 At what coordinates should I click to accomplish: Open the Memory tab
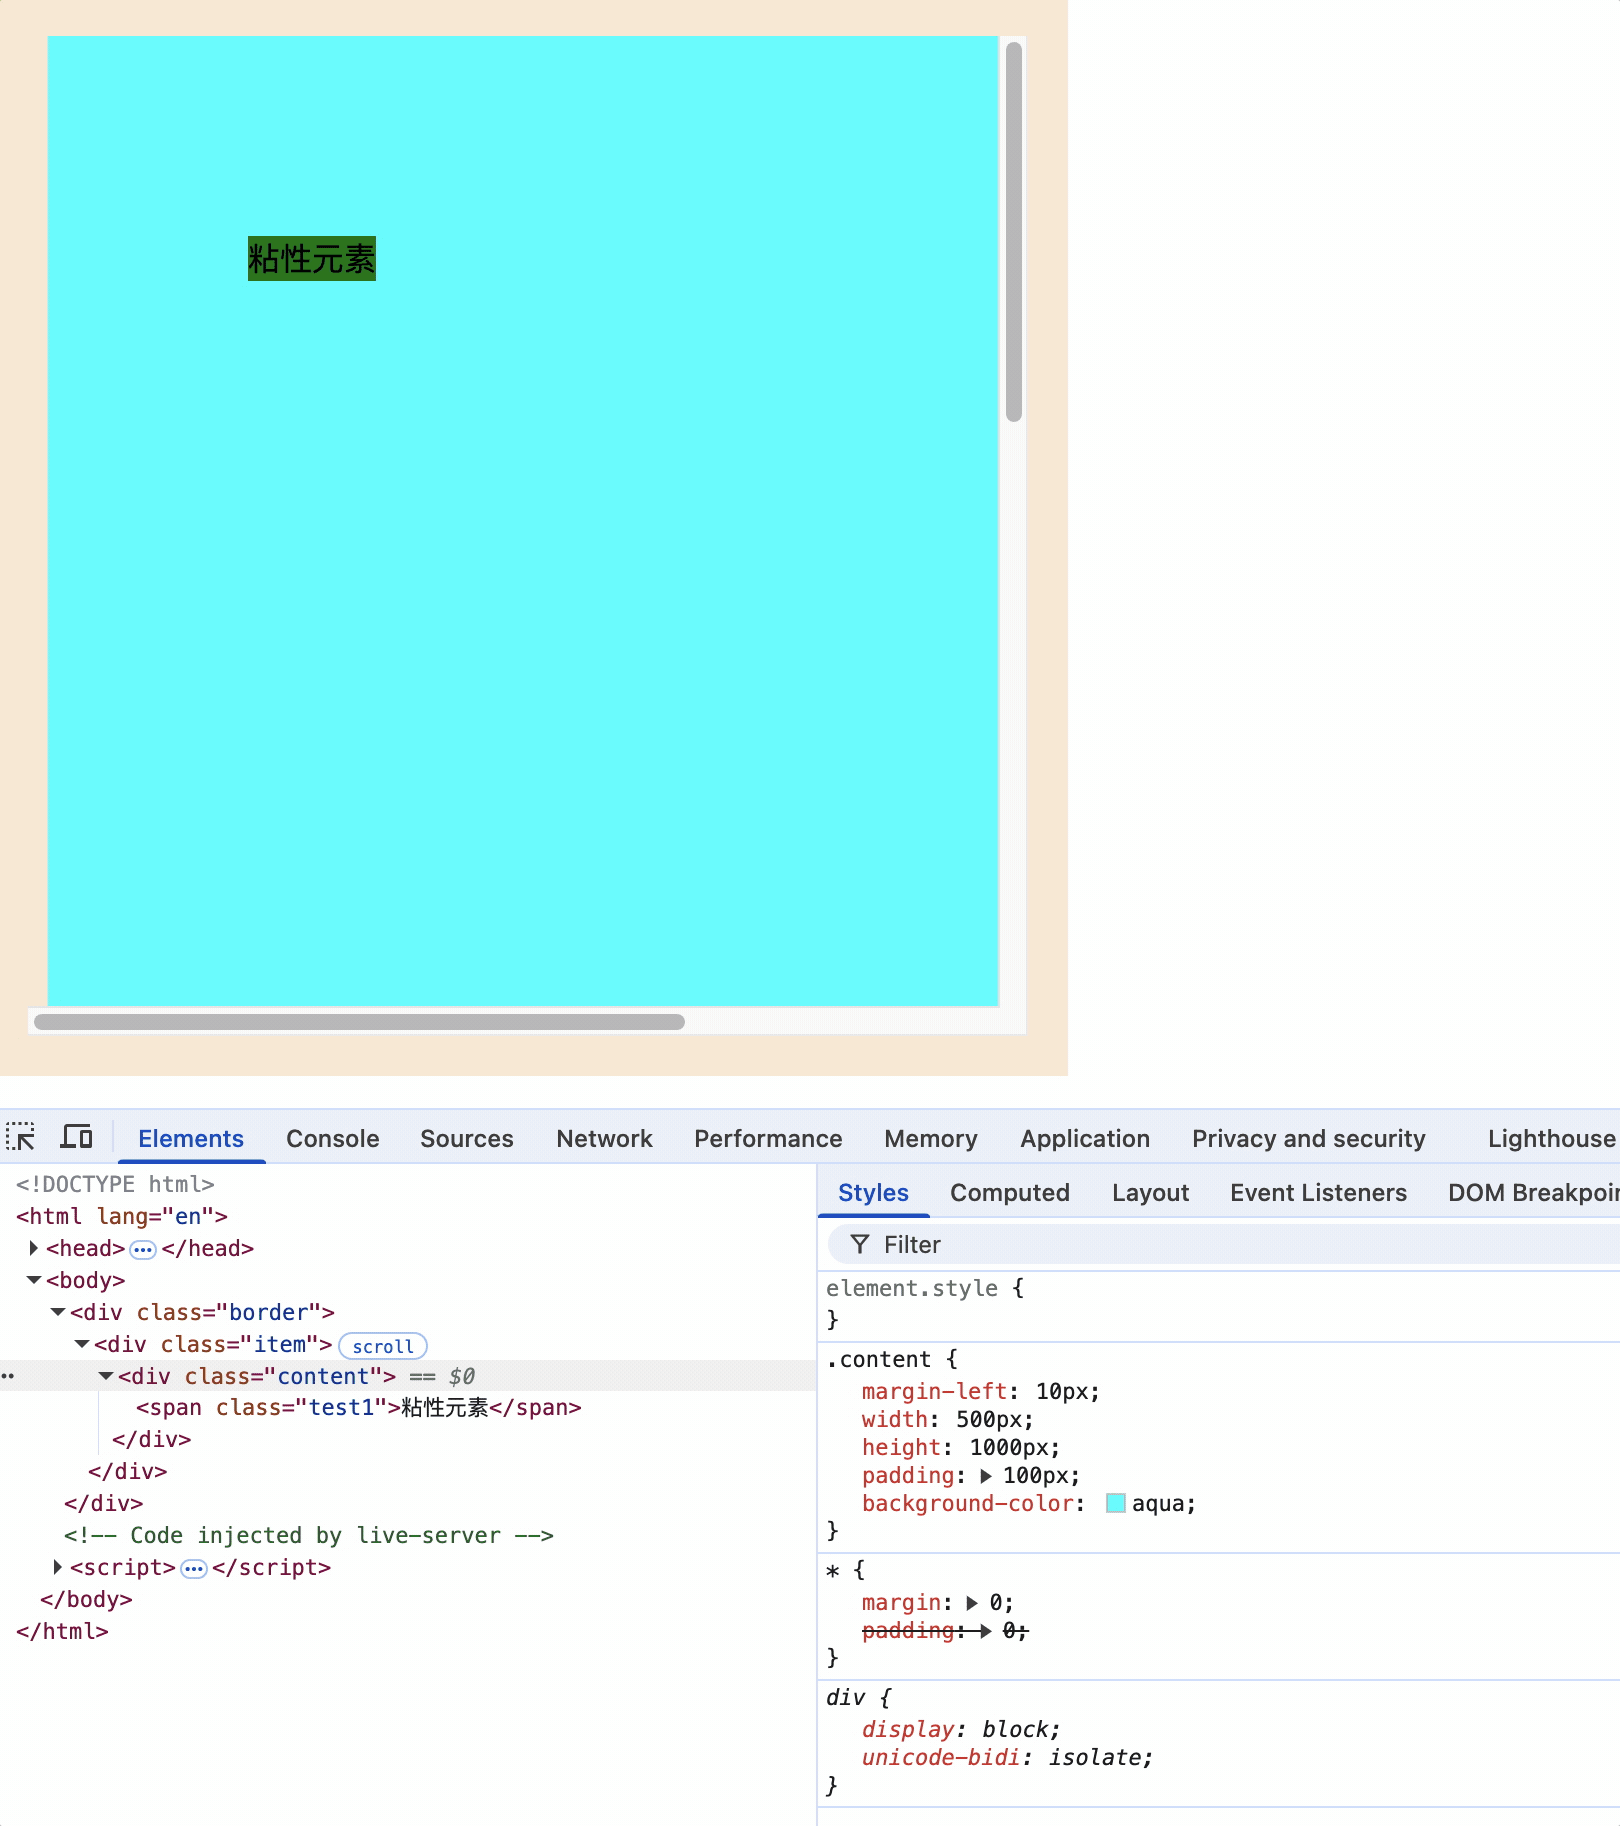pyautogui.click(x=931, y=1138)
